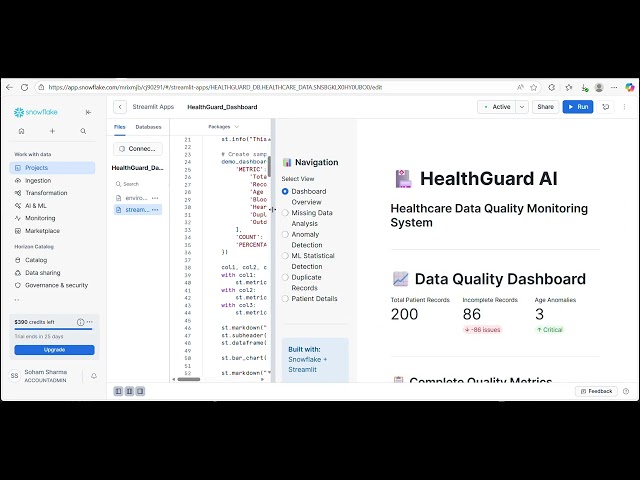Viewport: 640px width, 480px height.
Task: Open the browser profile avatar
Action: (599, 87)
